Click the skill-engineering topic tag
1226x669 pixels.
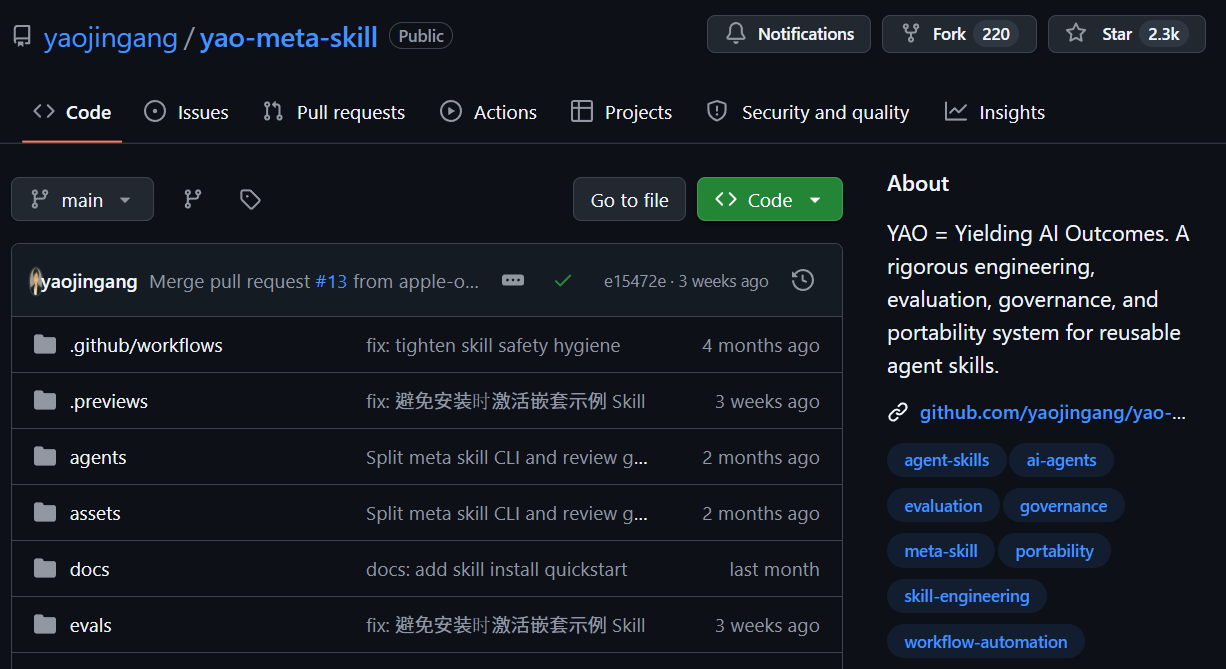pos(967,596)
